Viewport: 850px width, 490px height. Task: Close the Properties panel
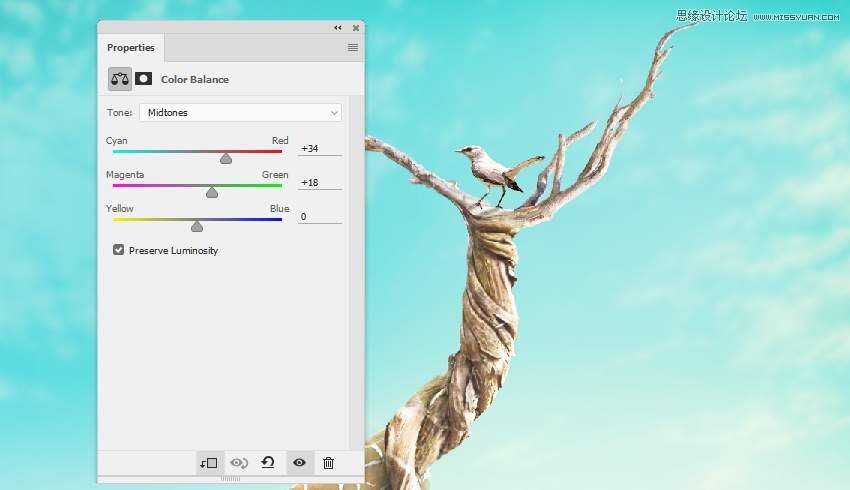pyautogui.click(x=354, y=28)
